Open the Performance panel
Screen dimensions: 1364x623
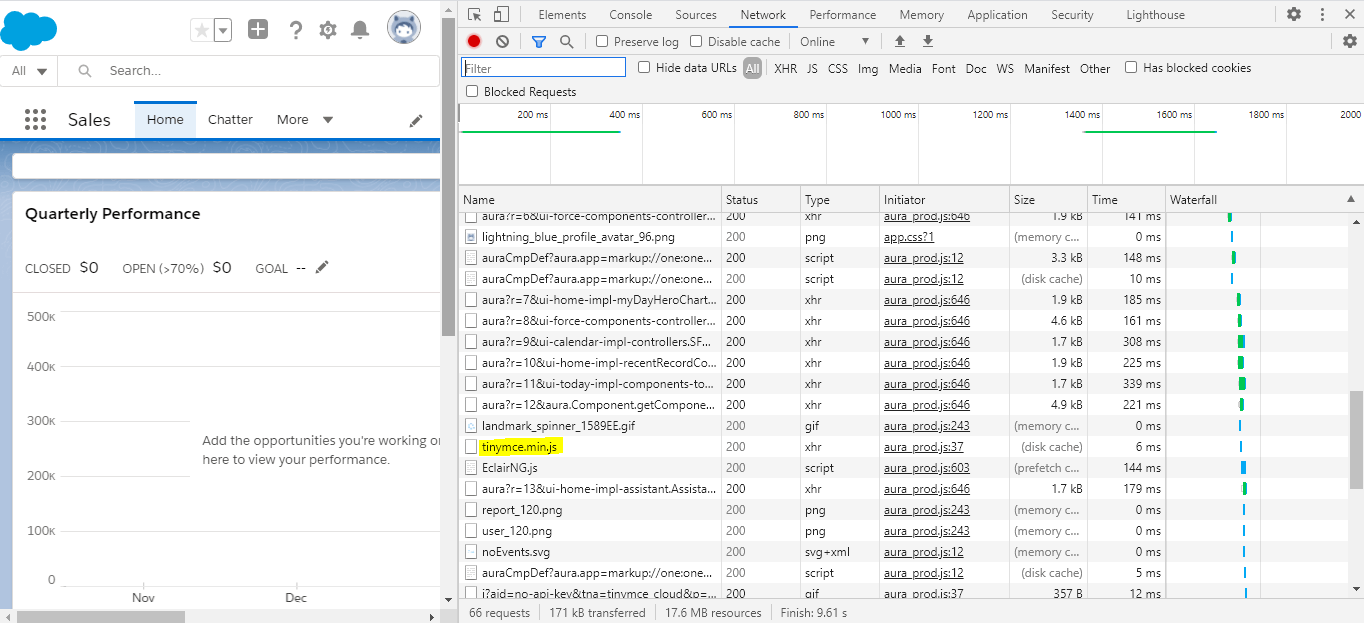click(843, 15)
